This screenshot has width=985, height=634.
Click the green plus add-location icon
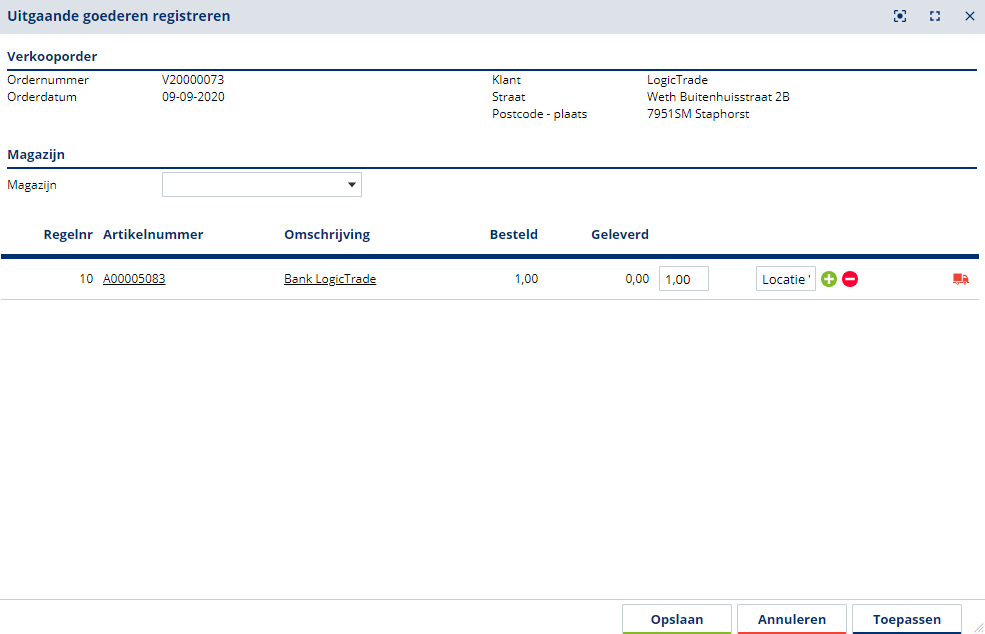click(828, 279)
